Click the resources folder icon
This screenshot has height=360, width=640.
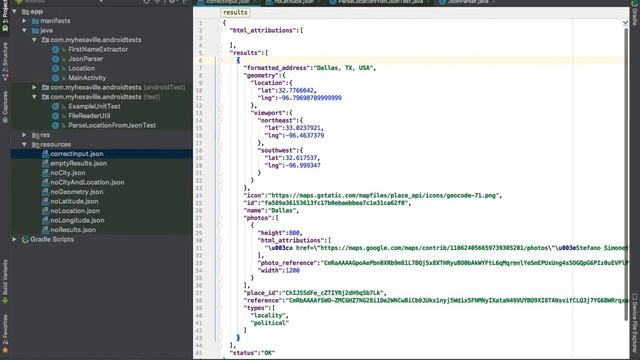click(x=36, y=144)
